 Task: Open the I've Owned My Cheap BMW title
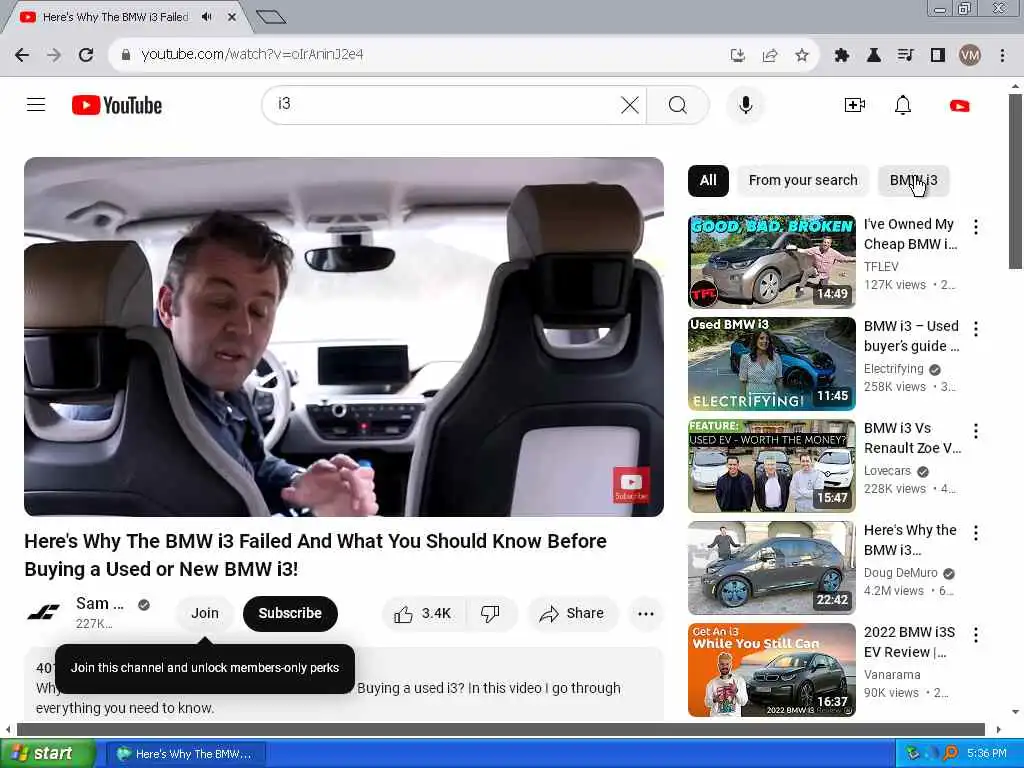click(x=910, y=234)
